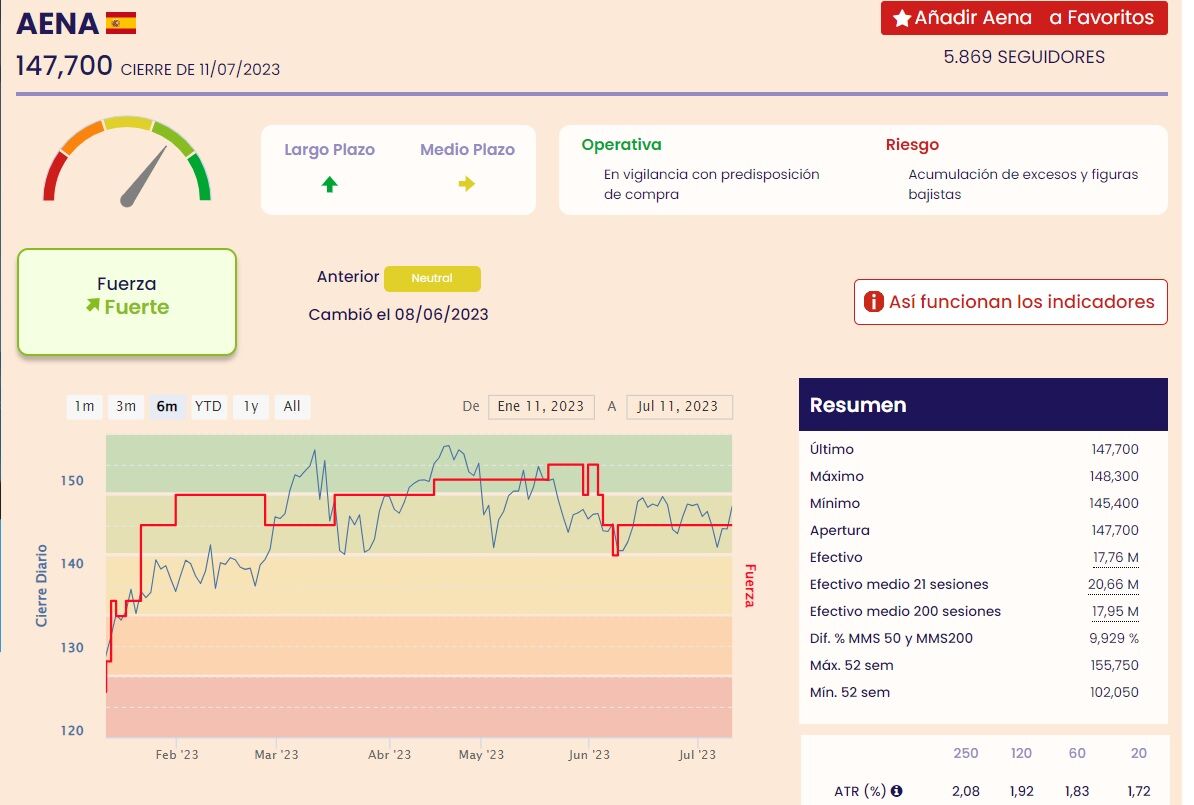
Task: Add Aena to favorites
Action: [x=1023, y=18]
